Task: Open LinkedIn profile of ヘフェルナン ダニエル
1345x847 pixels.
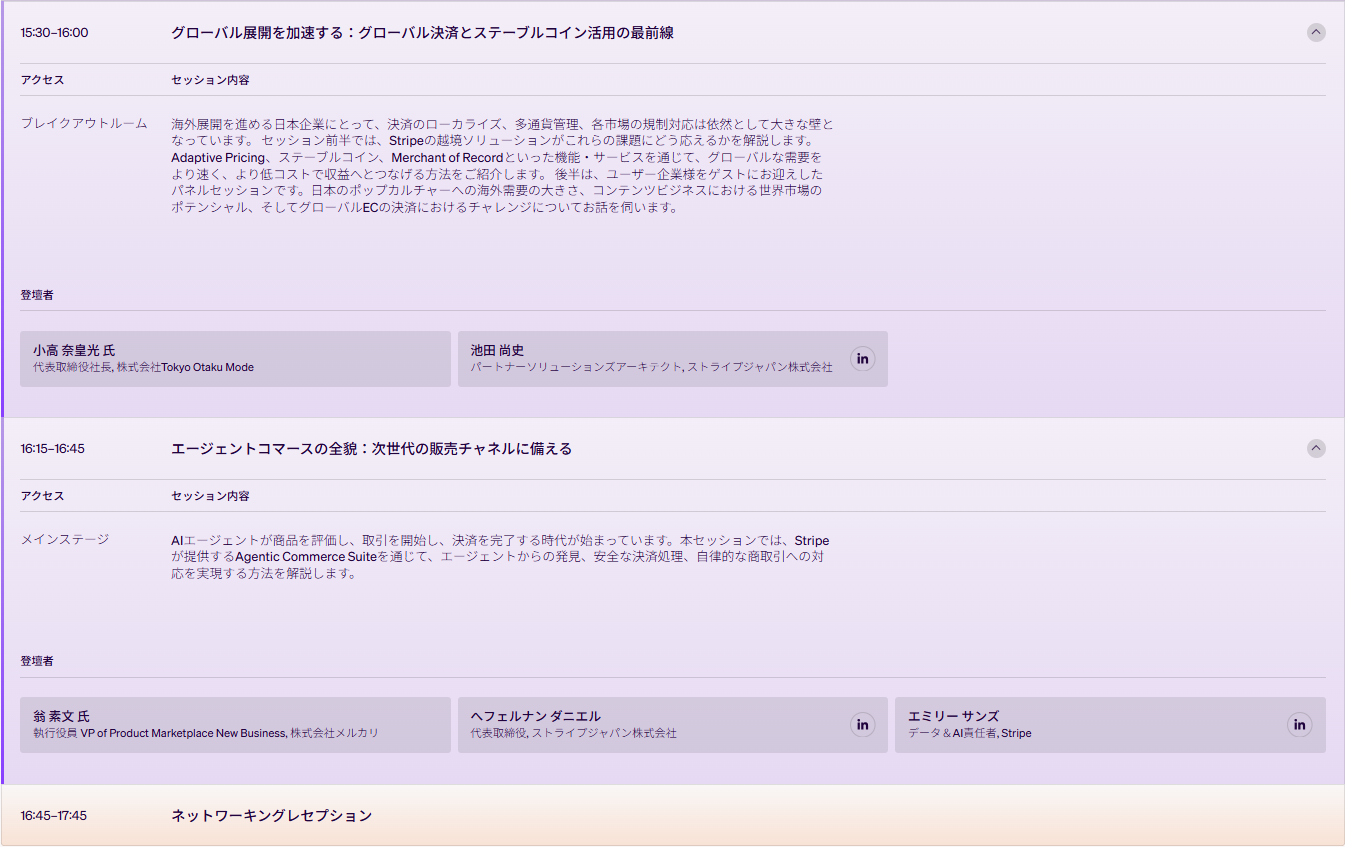Action: pyautogui.click(x=862, y=725)
